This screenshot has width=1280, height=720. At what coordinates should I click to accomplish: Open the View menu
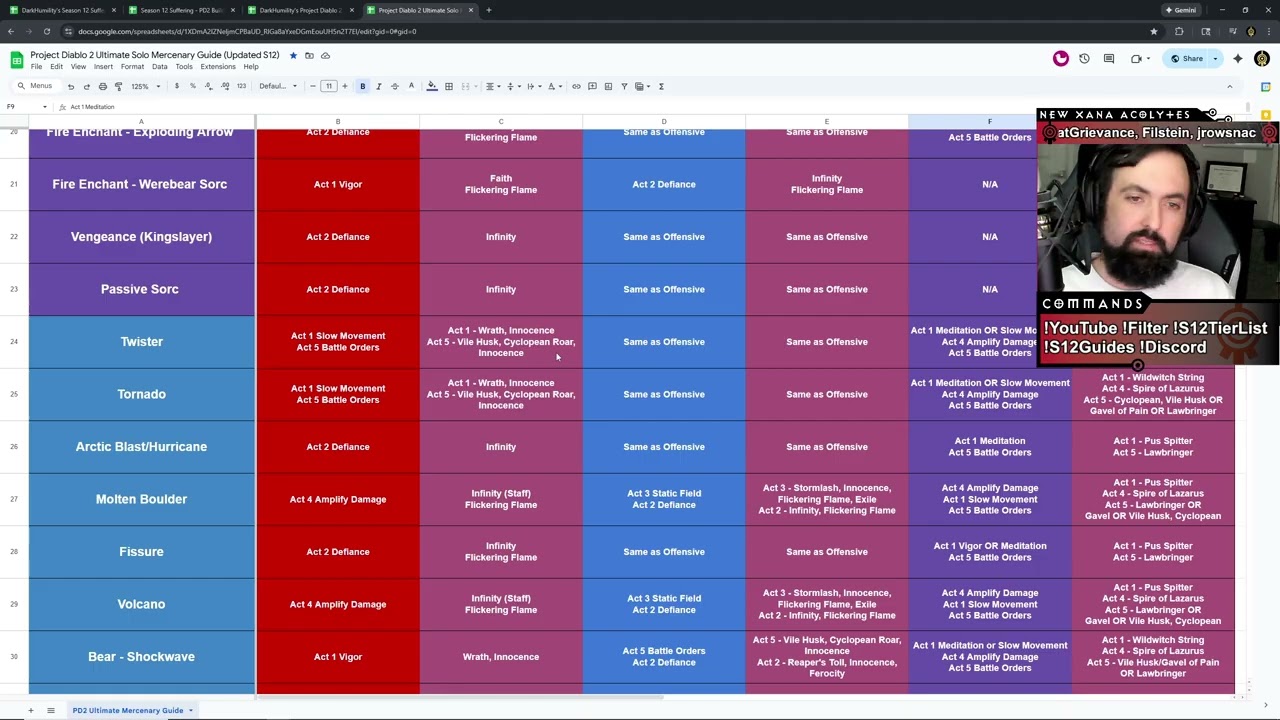pos(78,67)
